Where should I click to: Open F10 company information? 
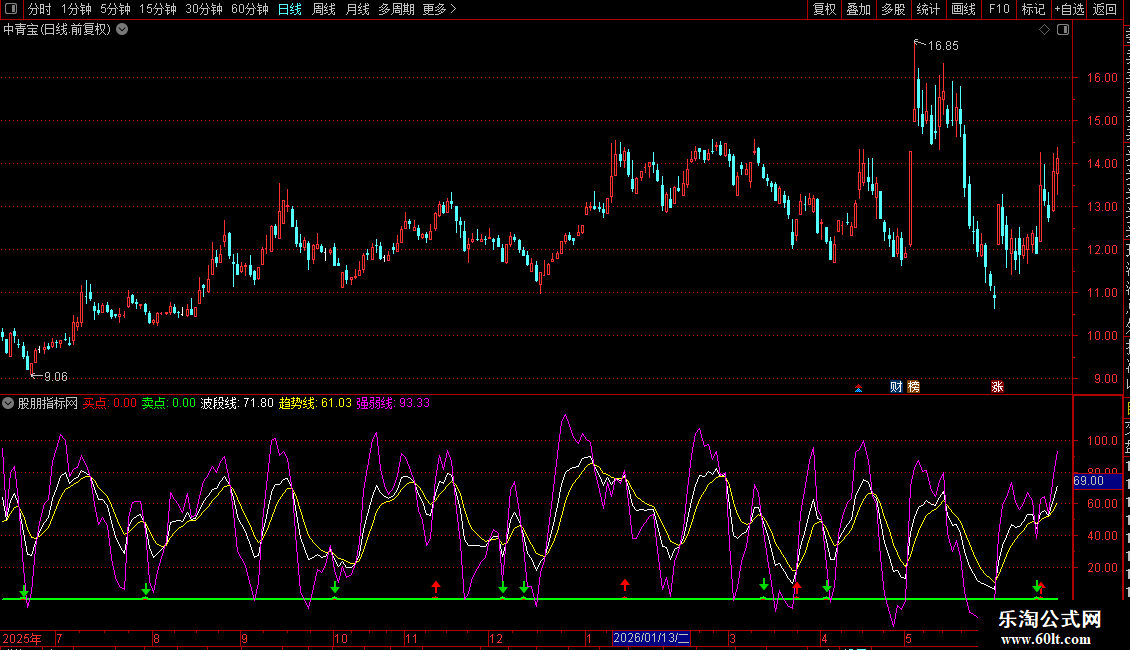coord(999,9)
